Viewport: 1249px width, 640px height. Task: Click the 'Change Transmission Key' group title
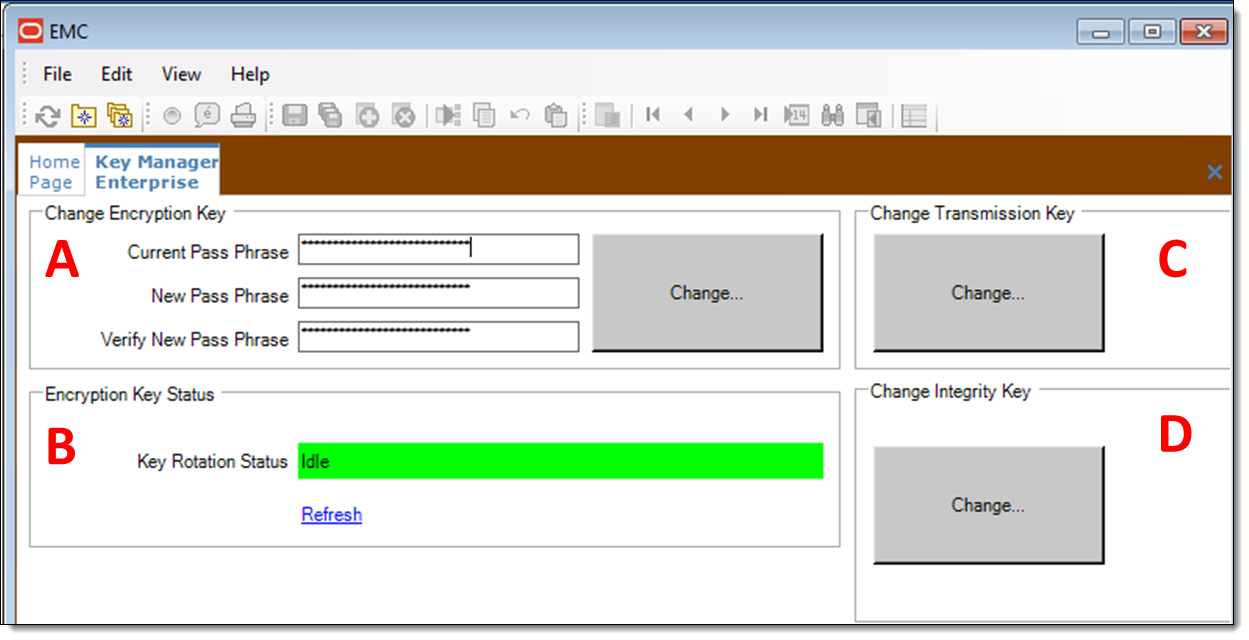[x=972, y=213]
